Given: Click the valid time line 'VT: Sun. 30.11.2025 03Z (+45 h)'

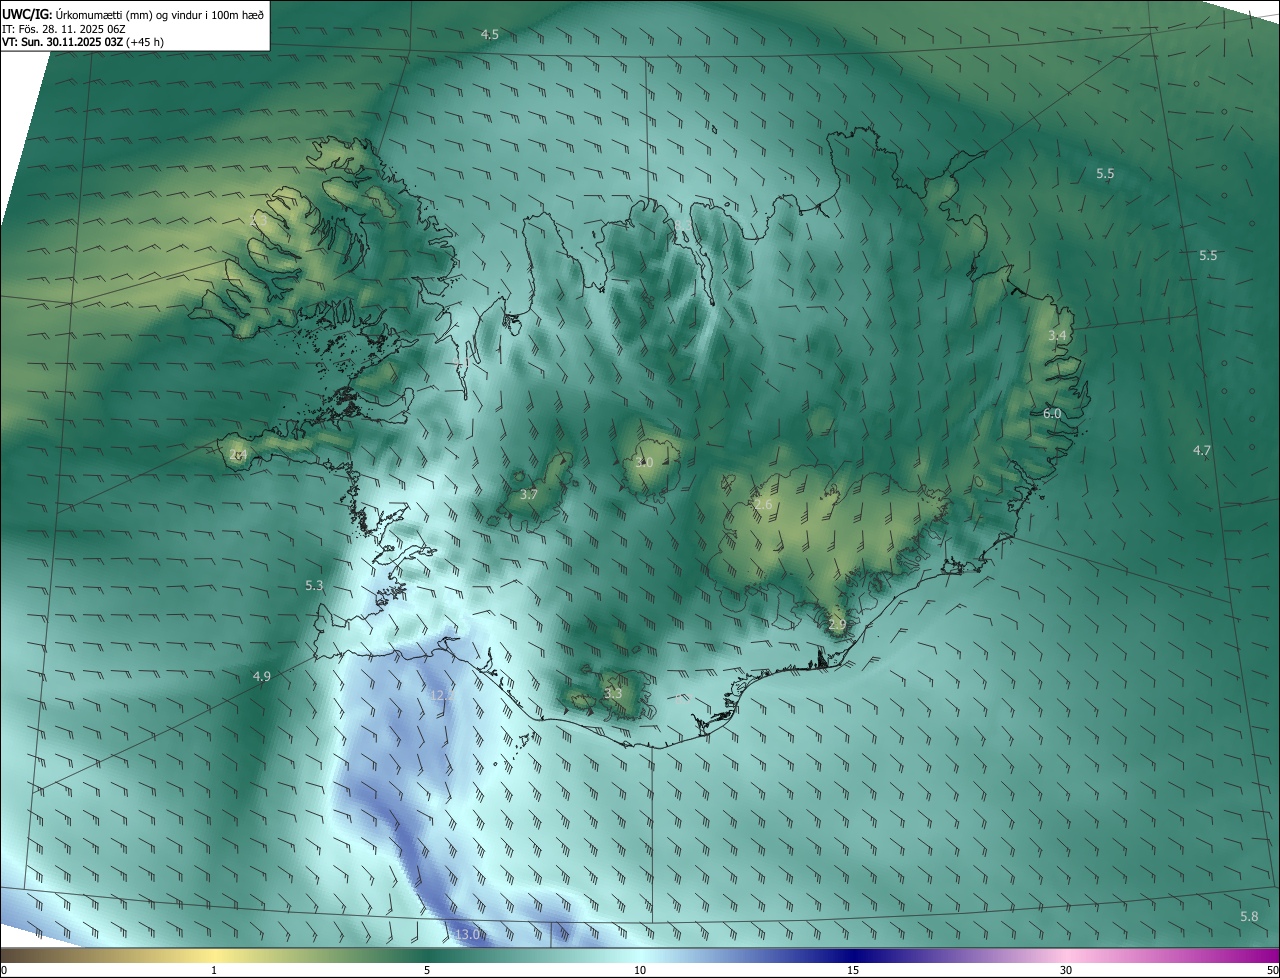Looking at the screenshot, I should pos(83,42).
